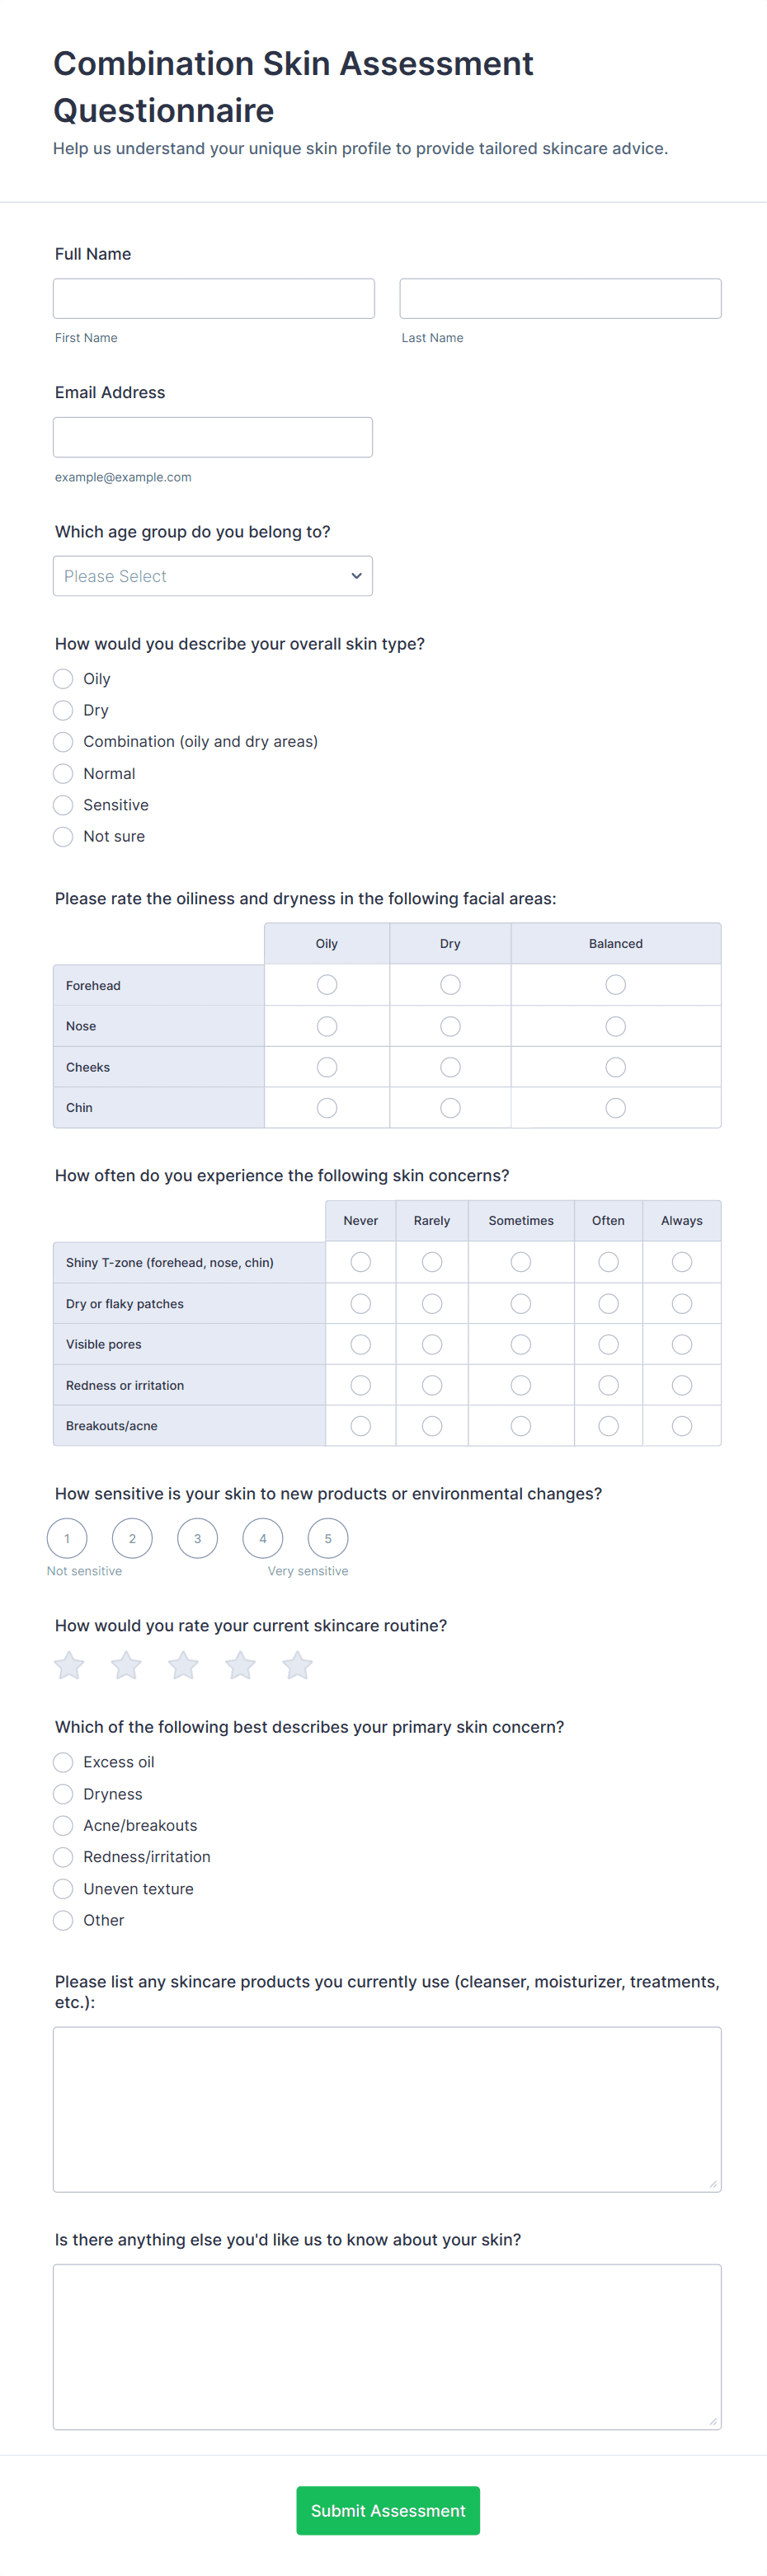Mark Cheeks as Balanced
The height and width of the screenshot is (2576, 767).
(616, 1067)
